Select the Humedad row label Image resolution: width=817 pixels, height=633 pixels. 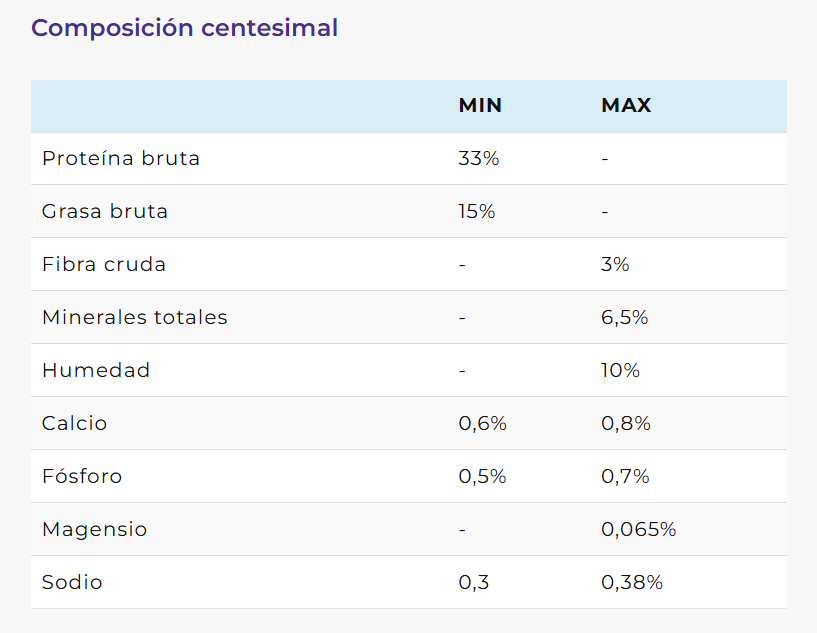[x=96, y=370]
